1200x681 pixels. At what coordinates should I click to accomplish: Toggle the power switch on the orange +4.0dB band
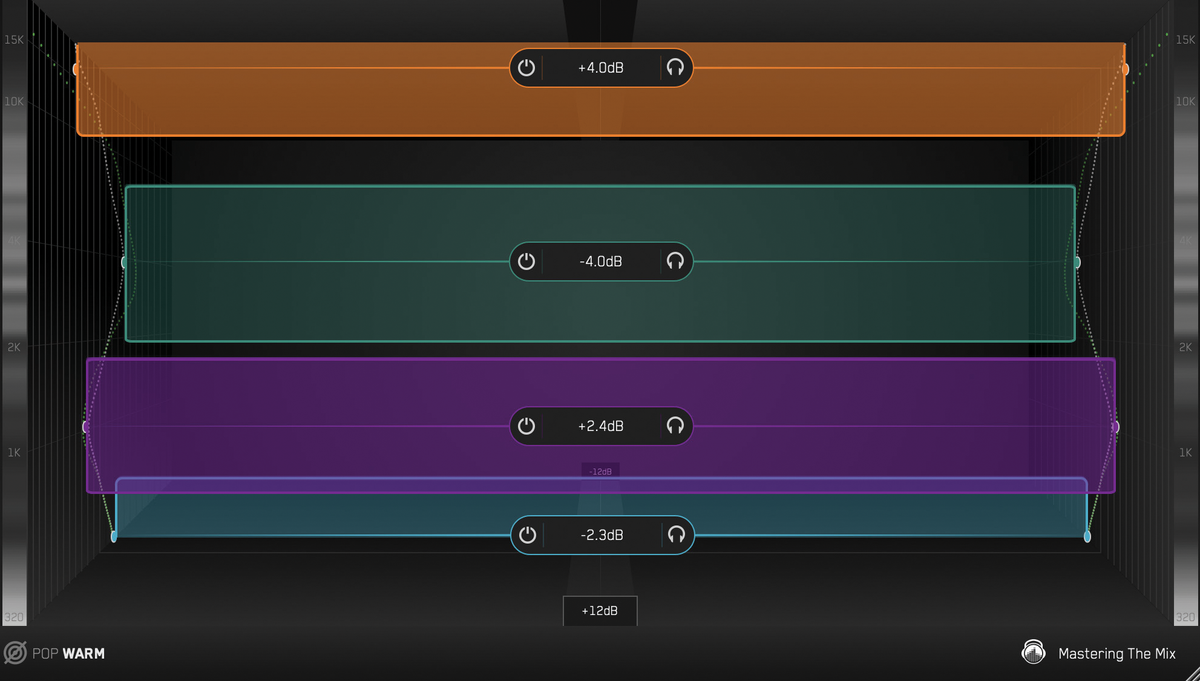pos(527,67)
